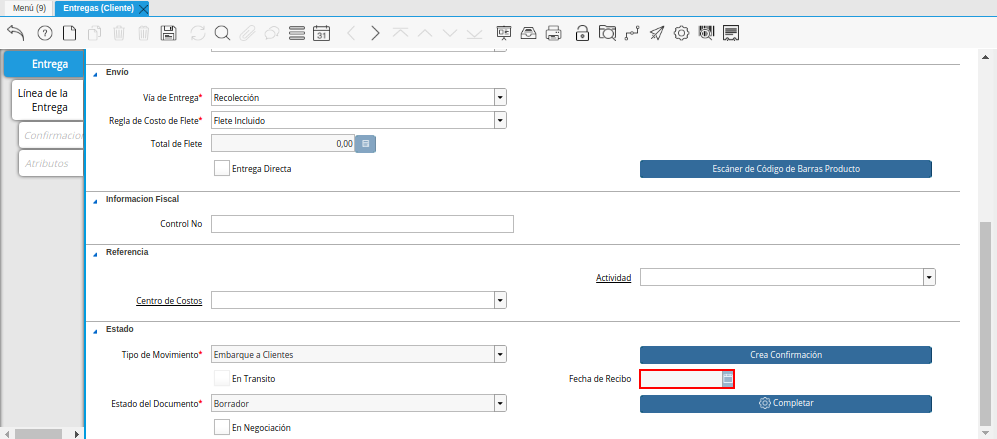Click the save (floppy disk) icon
The image size is (997, 439).
(169, 33)
